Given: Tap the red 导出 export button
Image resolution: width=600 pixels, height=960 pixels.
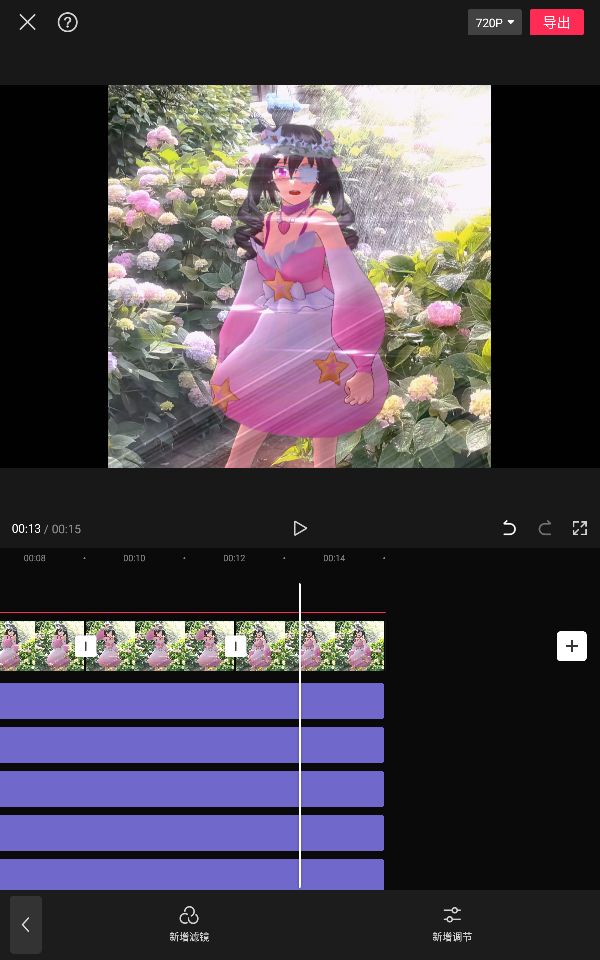Looking at the screenshot, I should click(556, 22).
